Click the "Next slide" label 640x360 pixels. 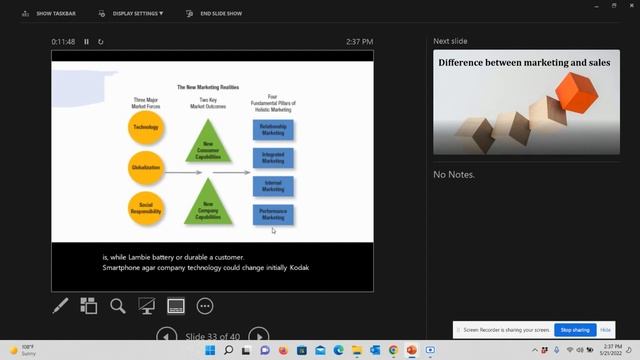tap(450, 41)
